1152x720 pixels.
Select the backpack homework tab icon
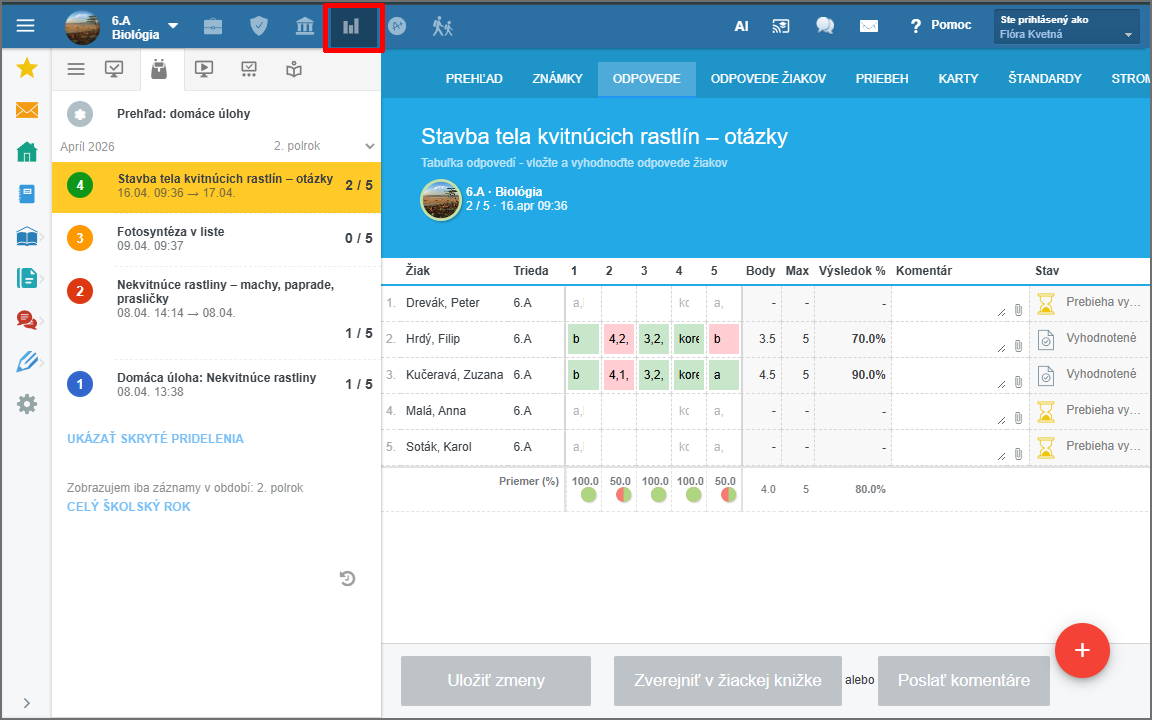[x=158, y=69]
